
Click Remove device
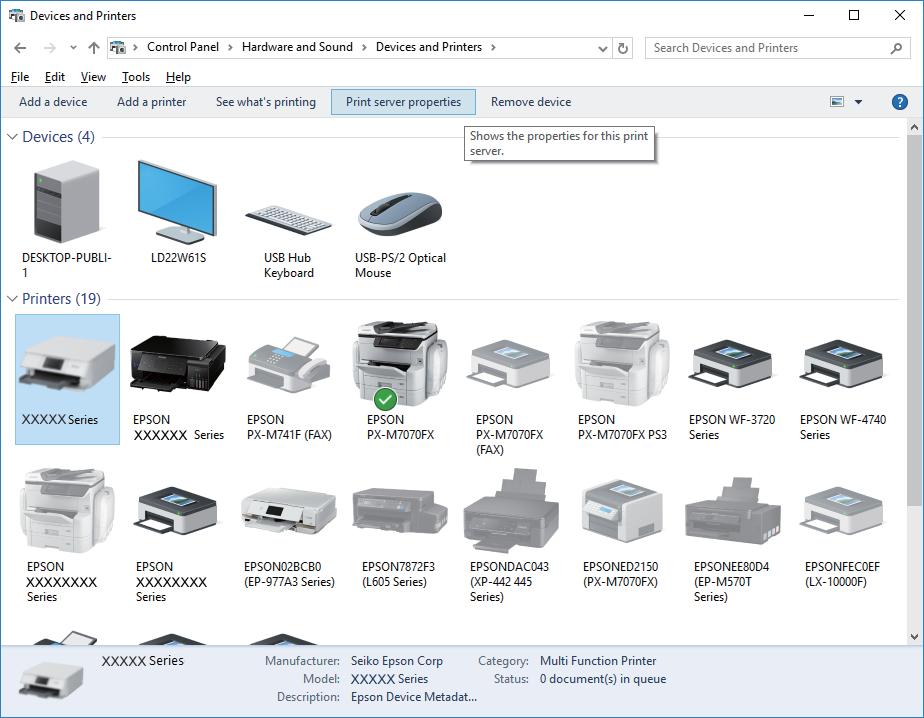click(x=531, y=102)
